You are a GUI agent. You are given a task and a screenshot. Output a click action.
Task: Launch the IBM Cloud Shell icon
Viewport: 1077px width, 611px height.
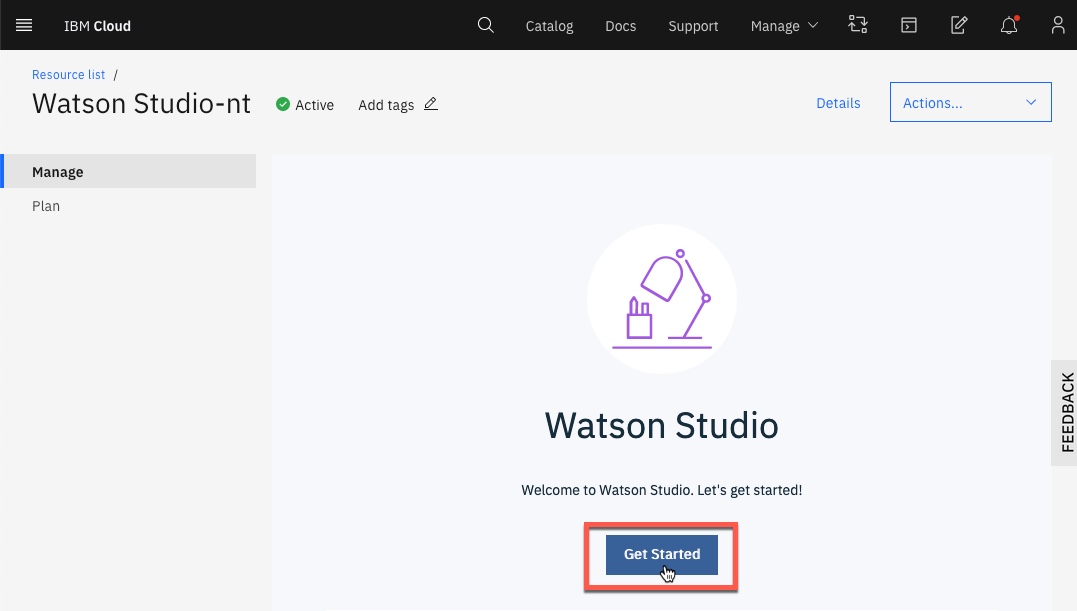(x=908, y=25)
